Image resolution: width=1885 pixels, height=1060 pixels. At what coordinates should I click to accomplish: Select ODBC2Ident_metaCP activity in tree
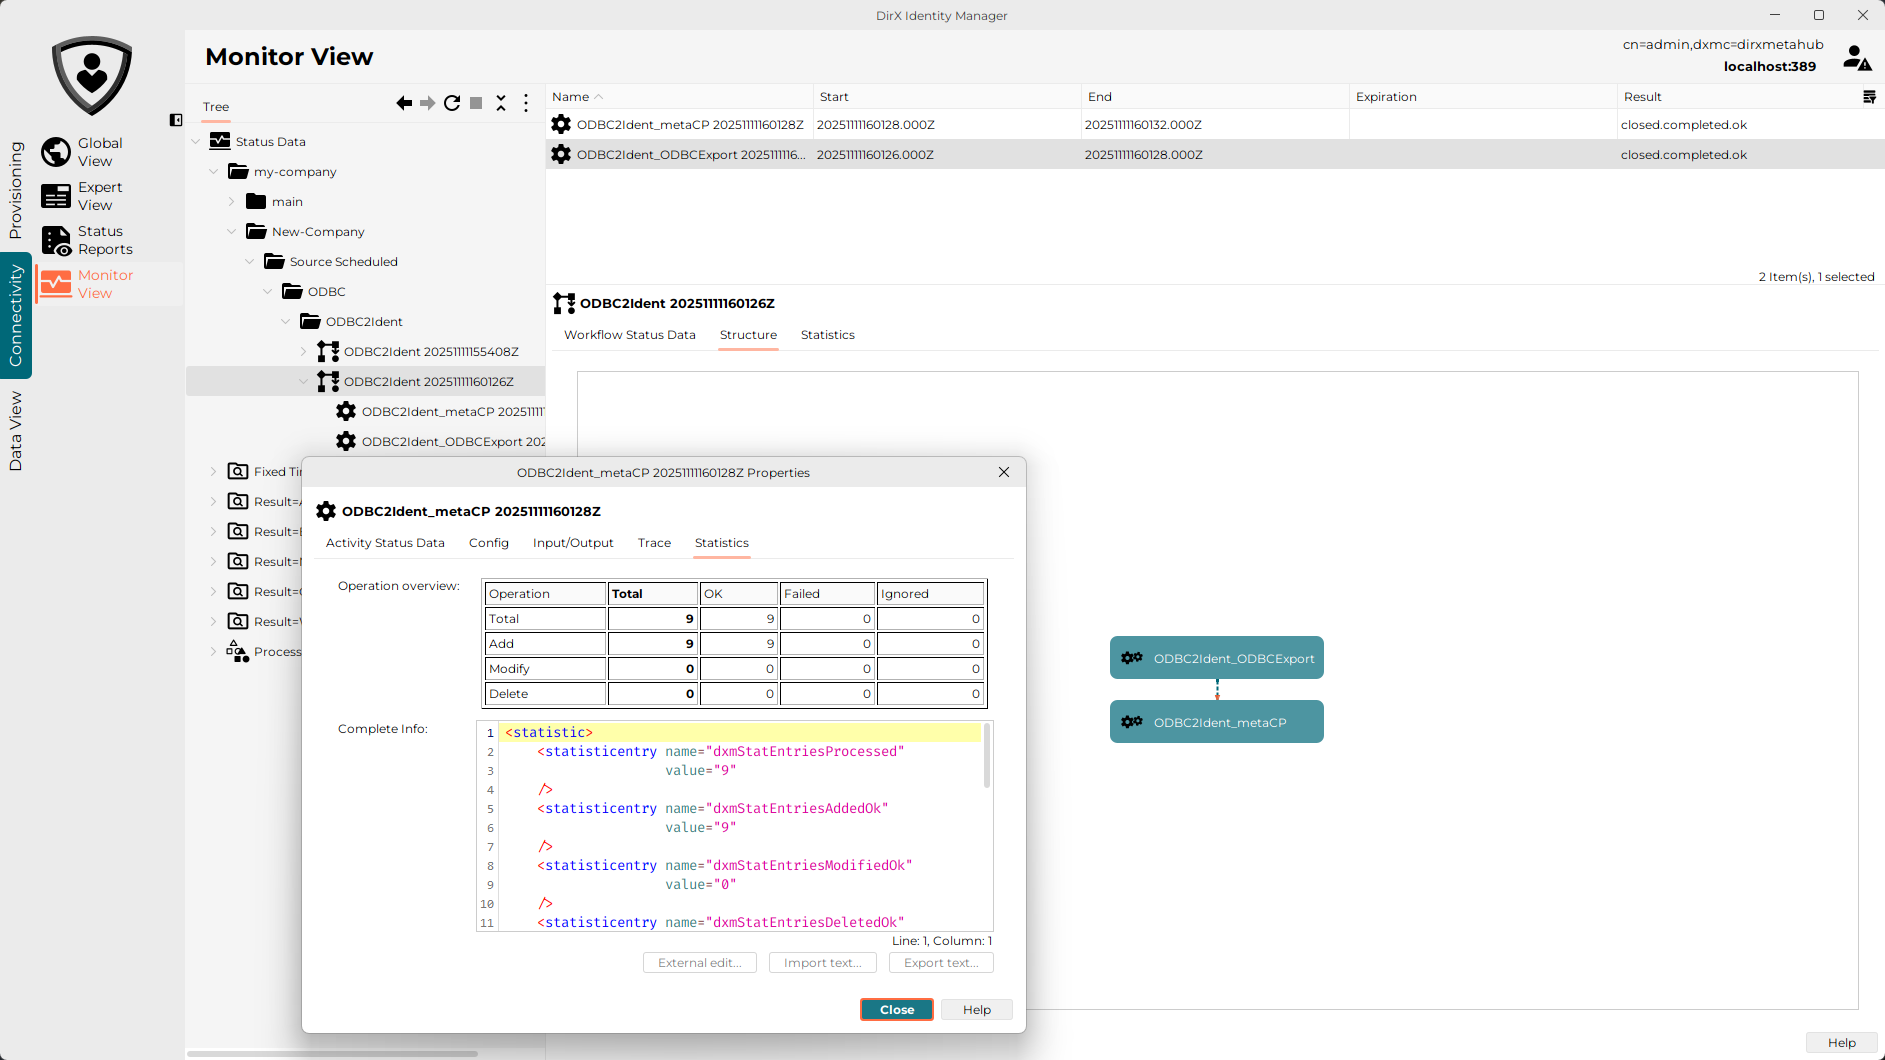click(x=452, y=411)
